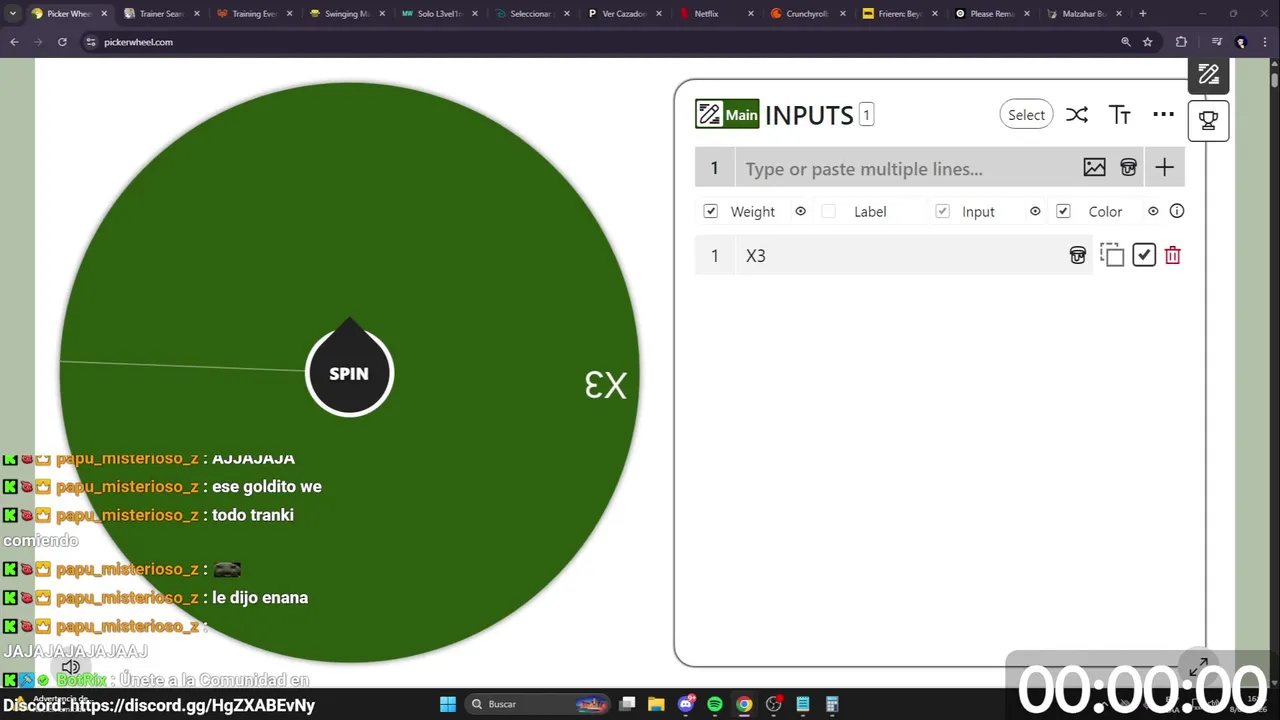Screen dimensions: 1280x720
Task: Open the Windows Start menu
Action: coord(448,704)
